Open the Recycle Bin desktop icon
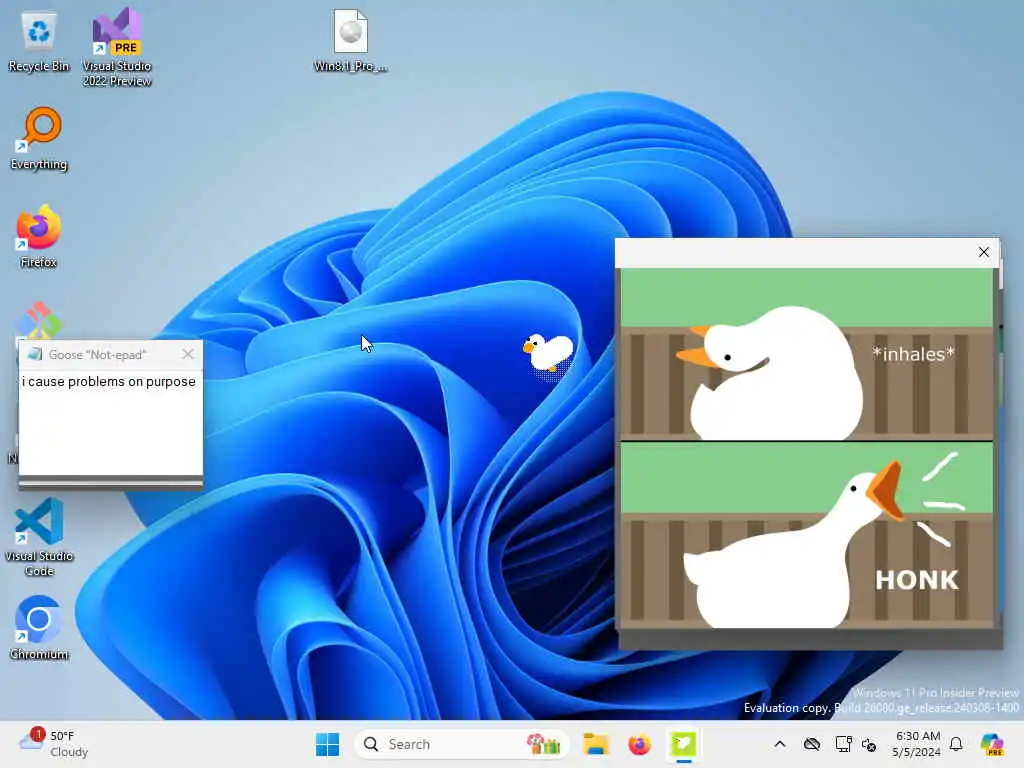1024x768 pixels. [39, 42]
